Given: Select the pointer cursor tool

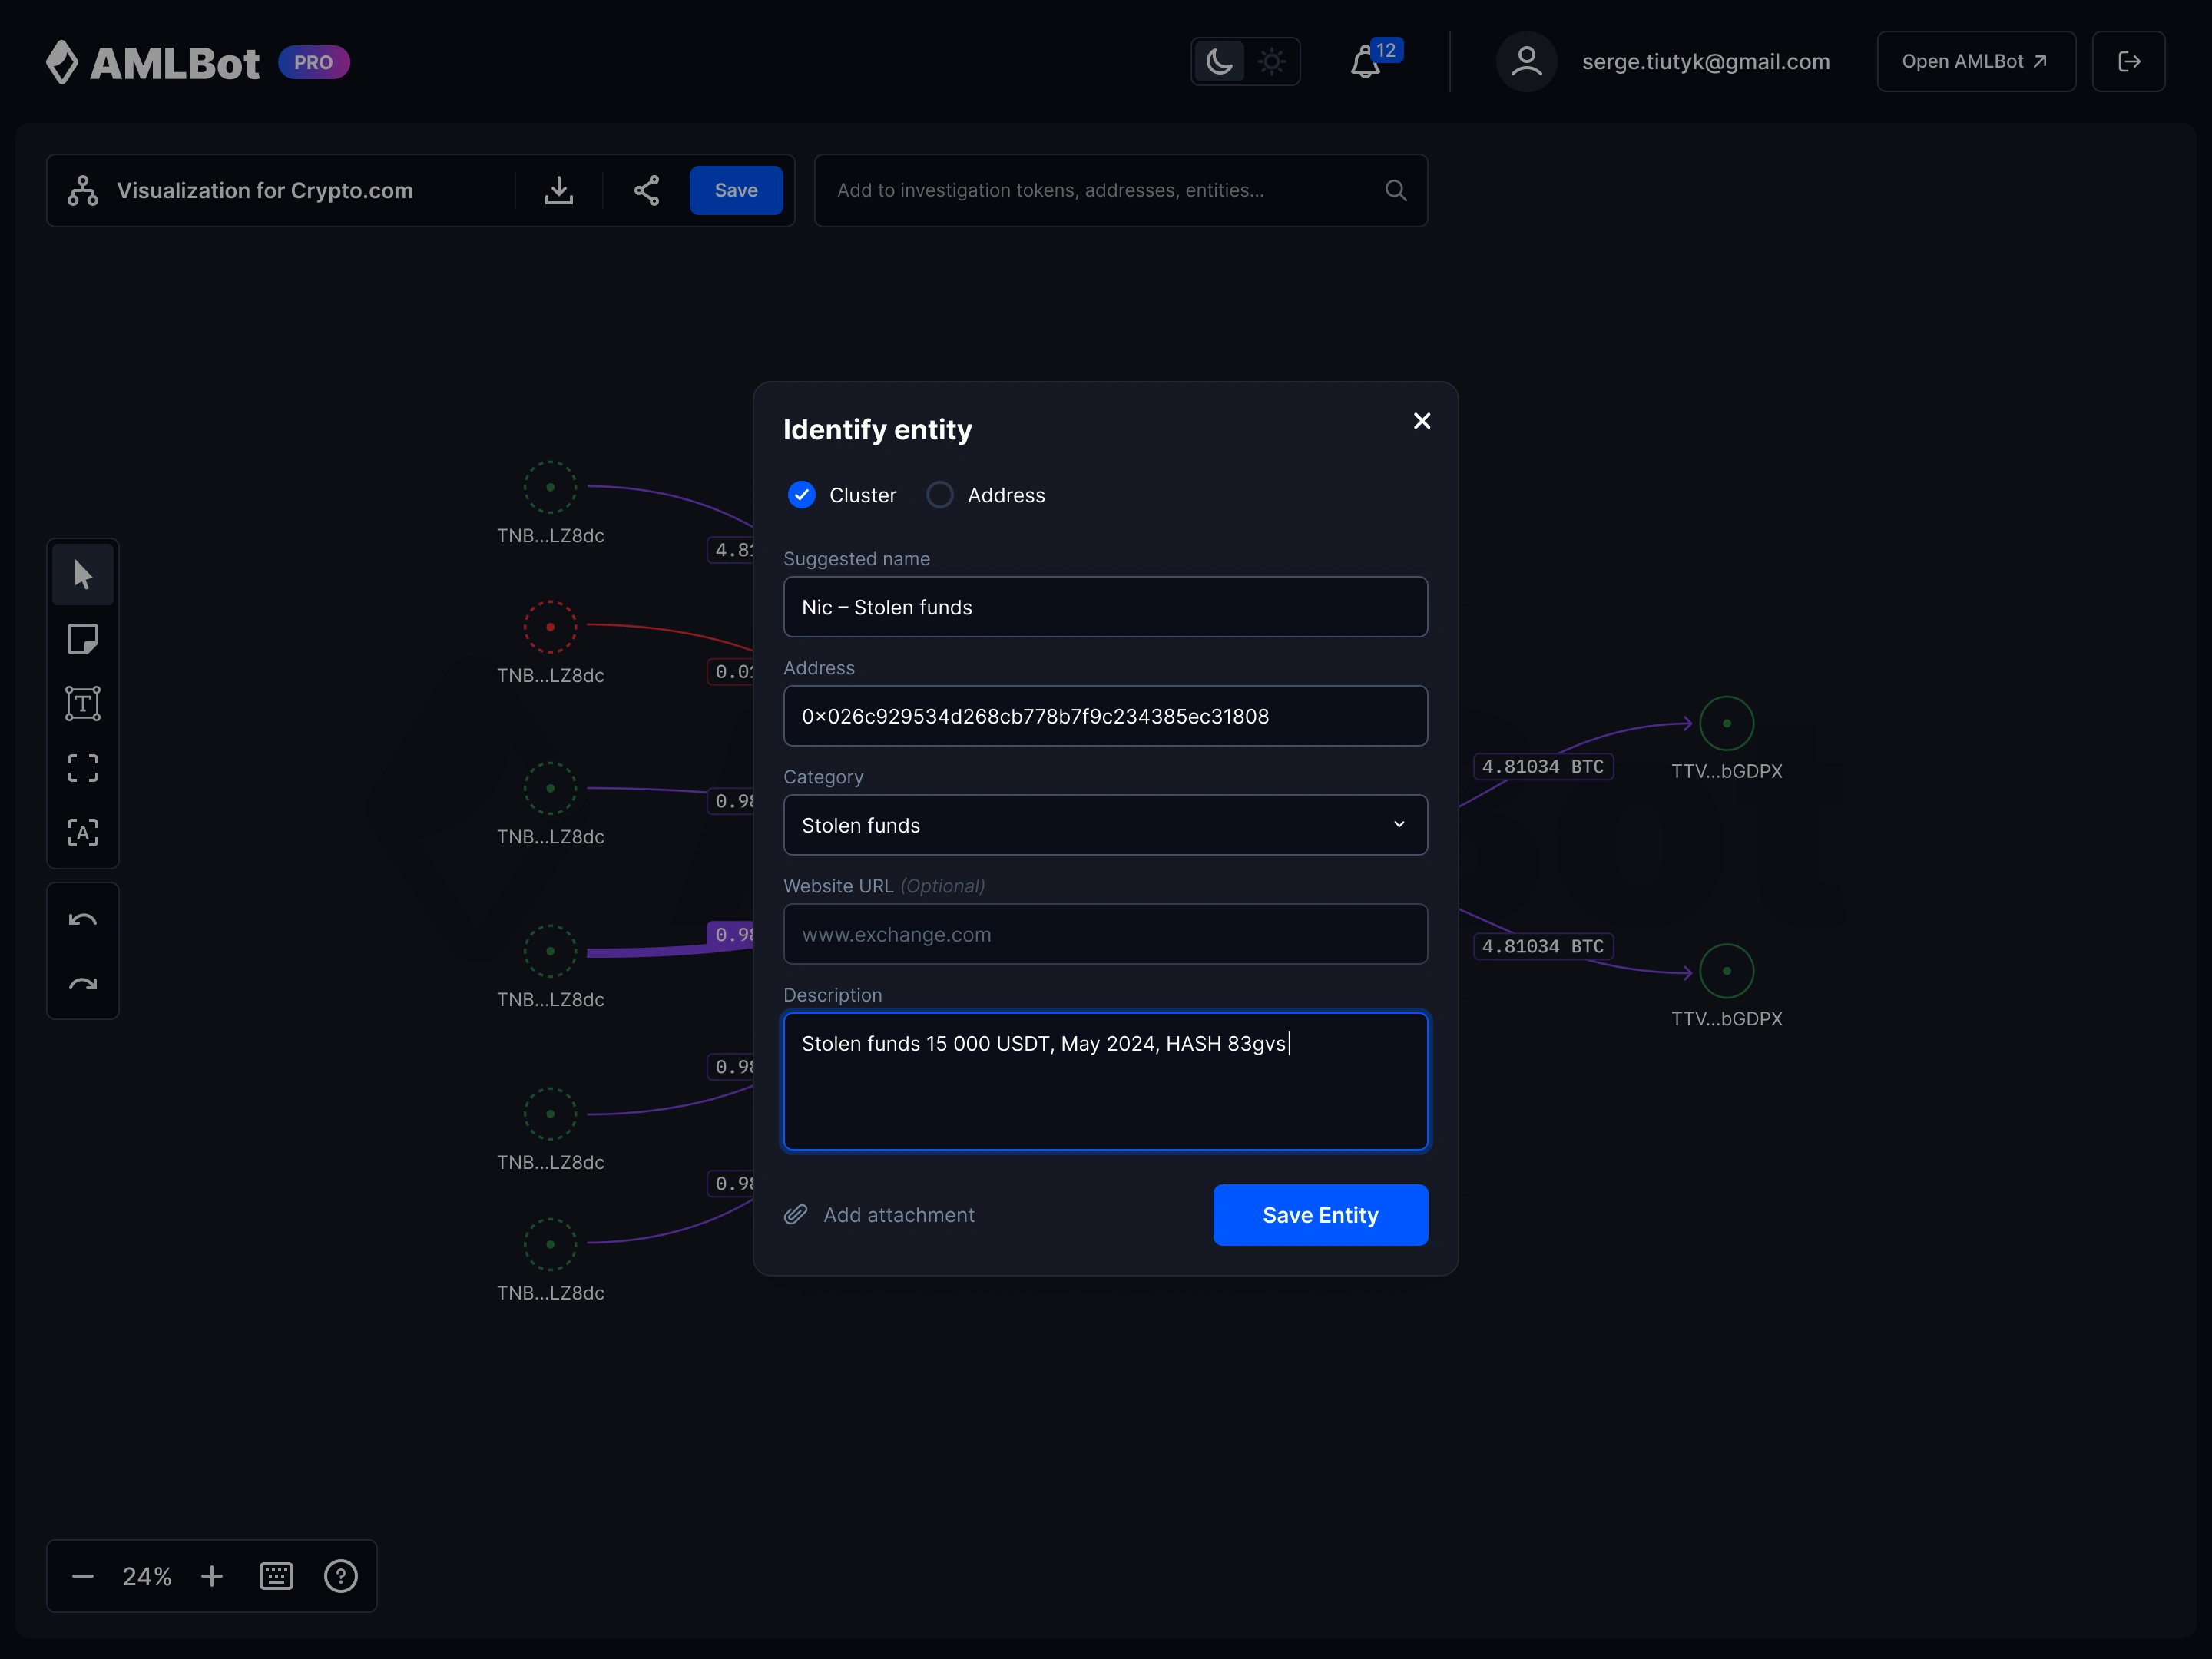Looking at the screenshot, I should (83, 574).
